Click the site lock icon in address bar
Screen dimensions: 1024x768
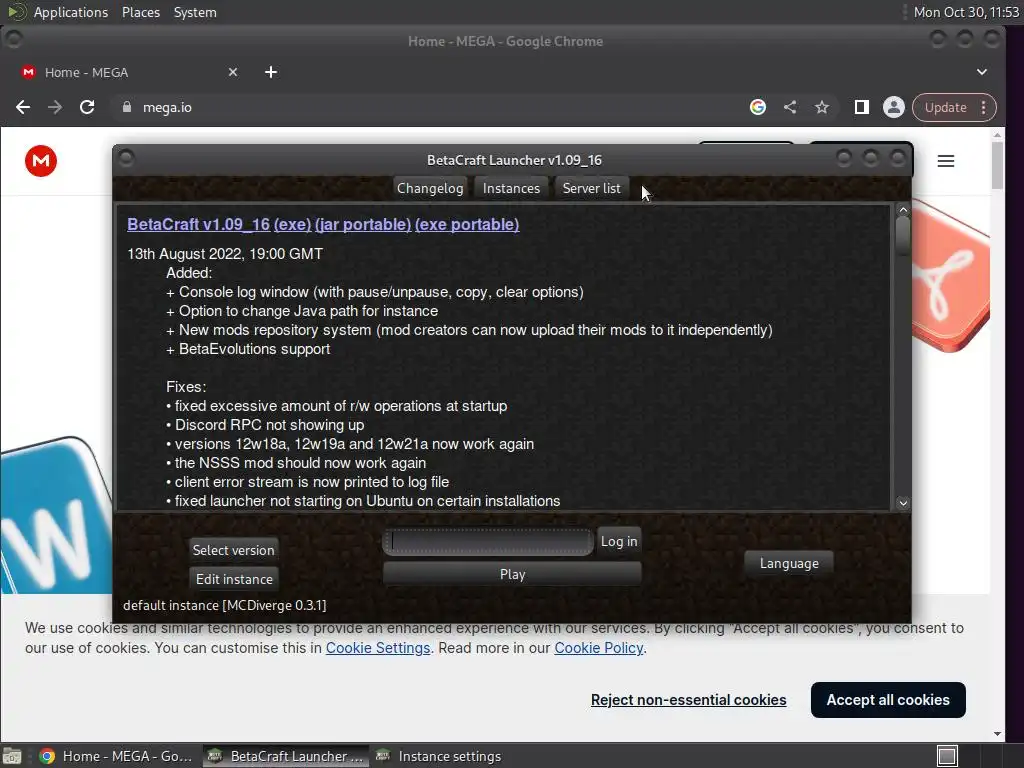point(127,107)
